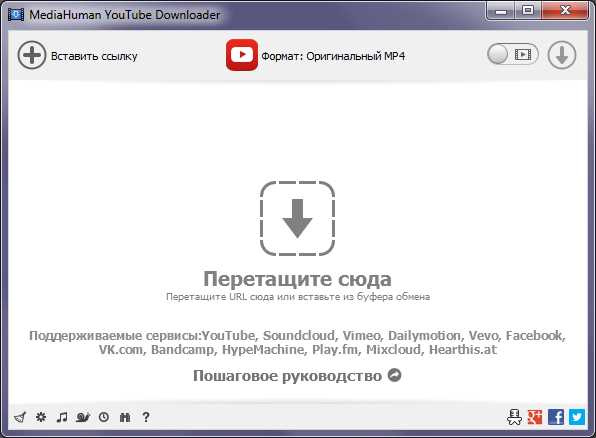Click the 'Вставить ссылку' label
Viewport: 596px width, 438px height.
coord(94,56)
